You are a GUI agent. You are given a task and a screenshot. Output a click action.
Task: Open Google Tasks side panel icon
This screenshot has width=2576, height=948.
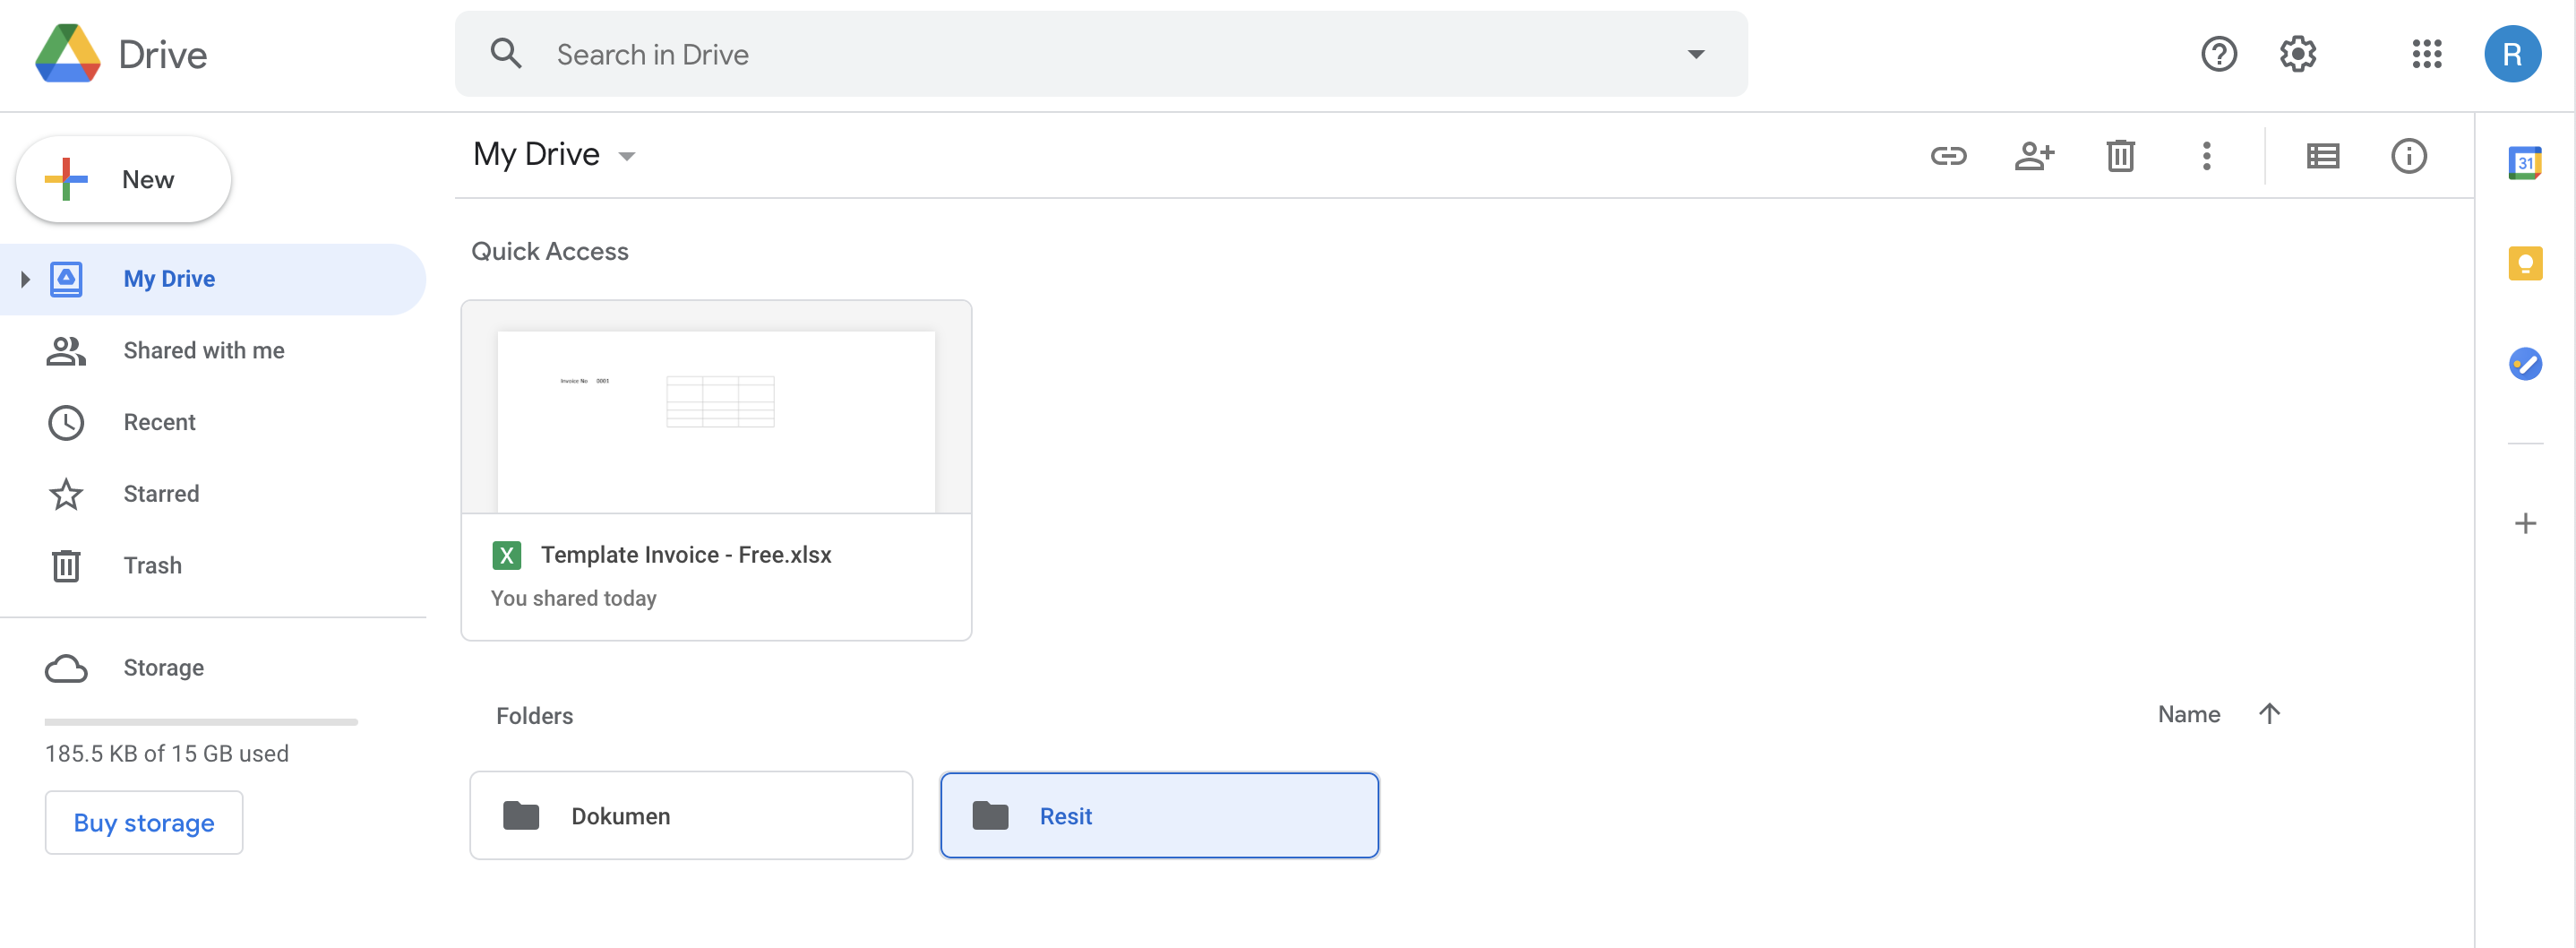[2524, 363]
